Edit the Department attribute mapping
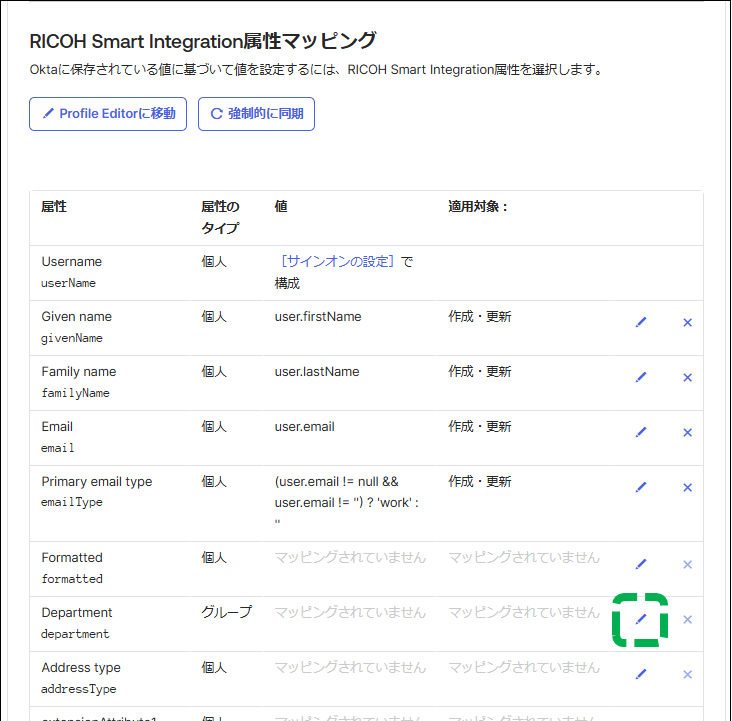This screenshot has height=721, width=732. click(x=641, y=620)
